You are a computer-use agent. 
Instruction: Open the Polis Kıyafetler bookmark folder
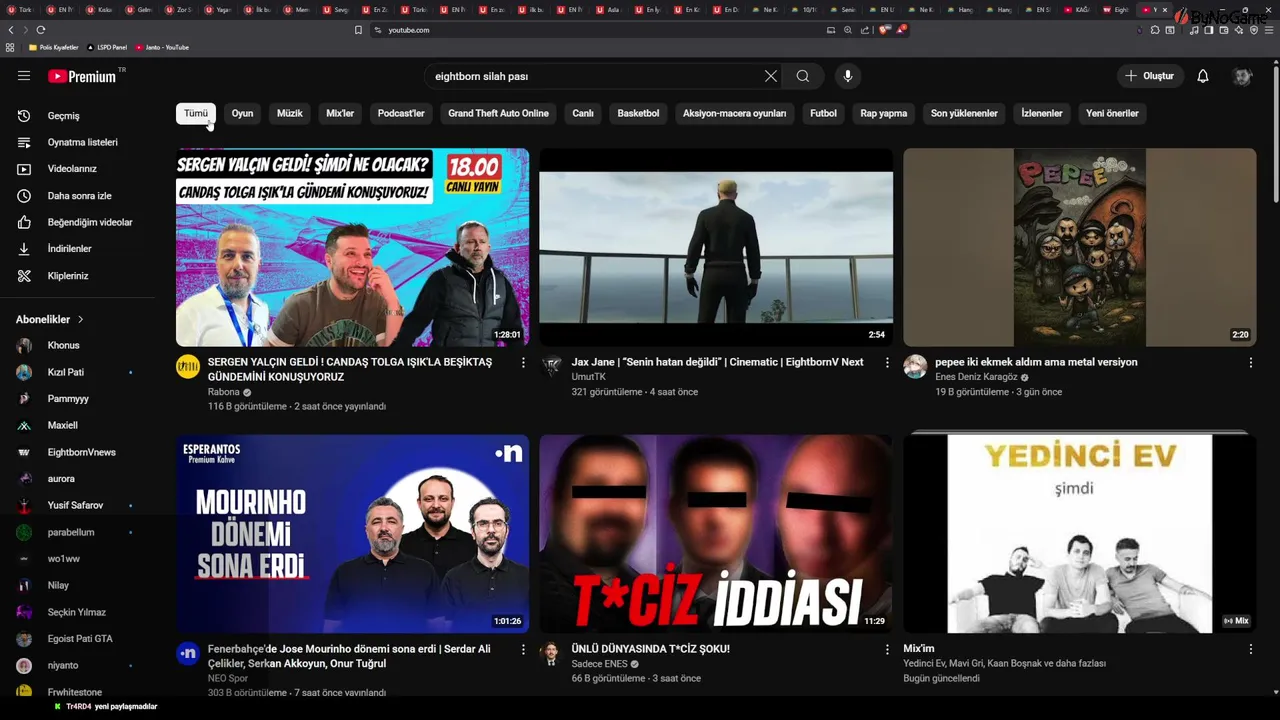pos(54,47)
